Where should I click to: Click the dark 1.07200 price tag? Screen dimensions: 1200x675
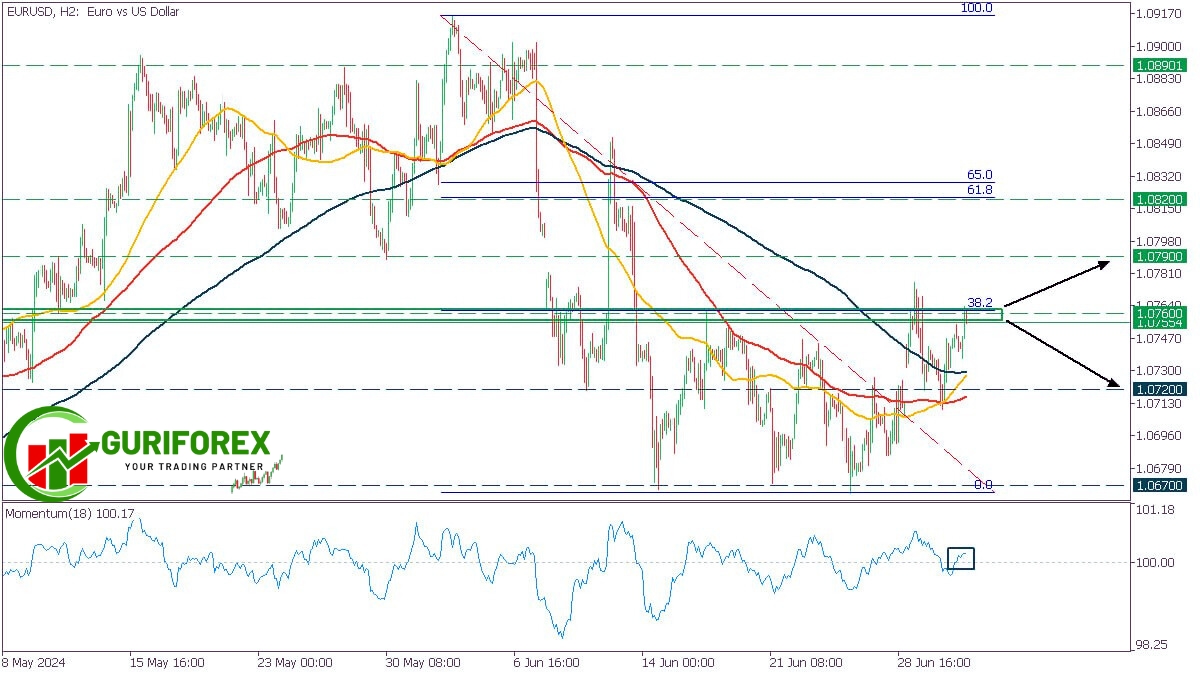tap(1159, 388)
